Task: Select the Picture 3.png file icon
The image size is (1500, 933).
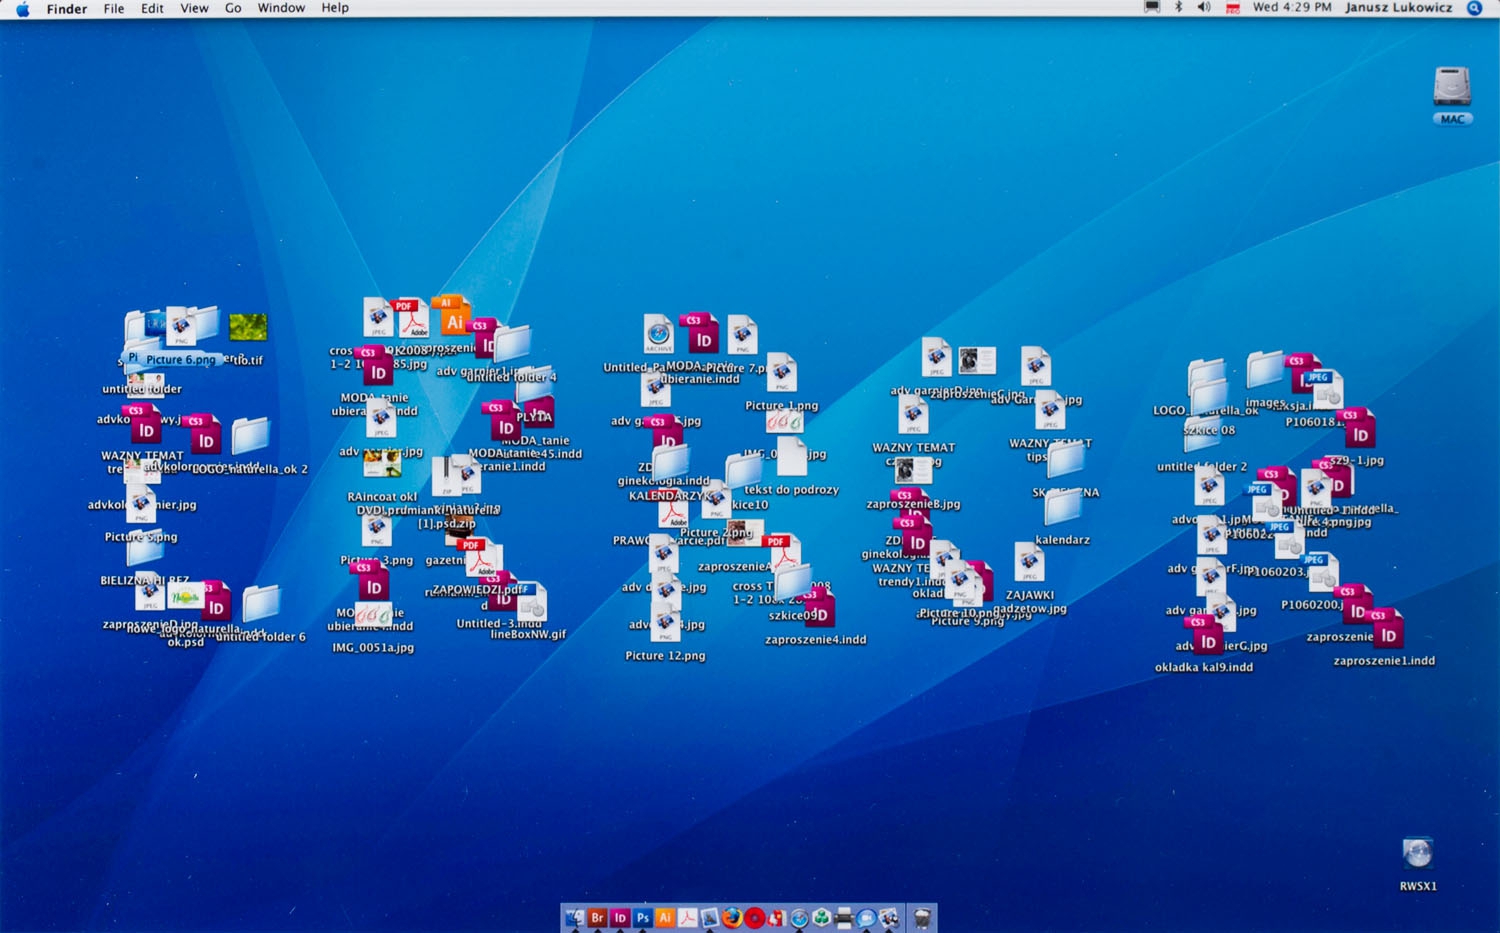Action: click(377, 529)
